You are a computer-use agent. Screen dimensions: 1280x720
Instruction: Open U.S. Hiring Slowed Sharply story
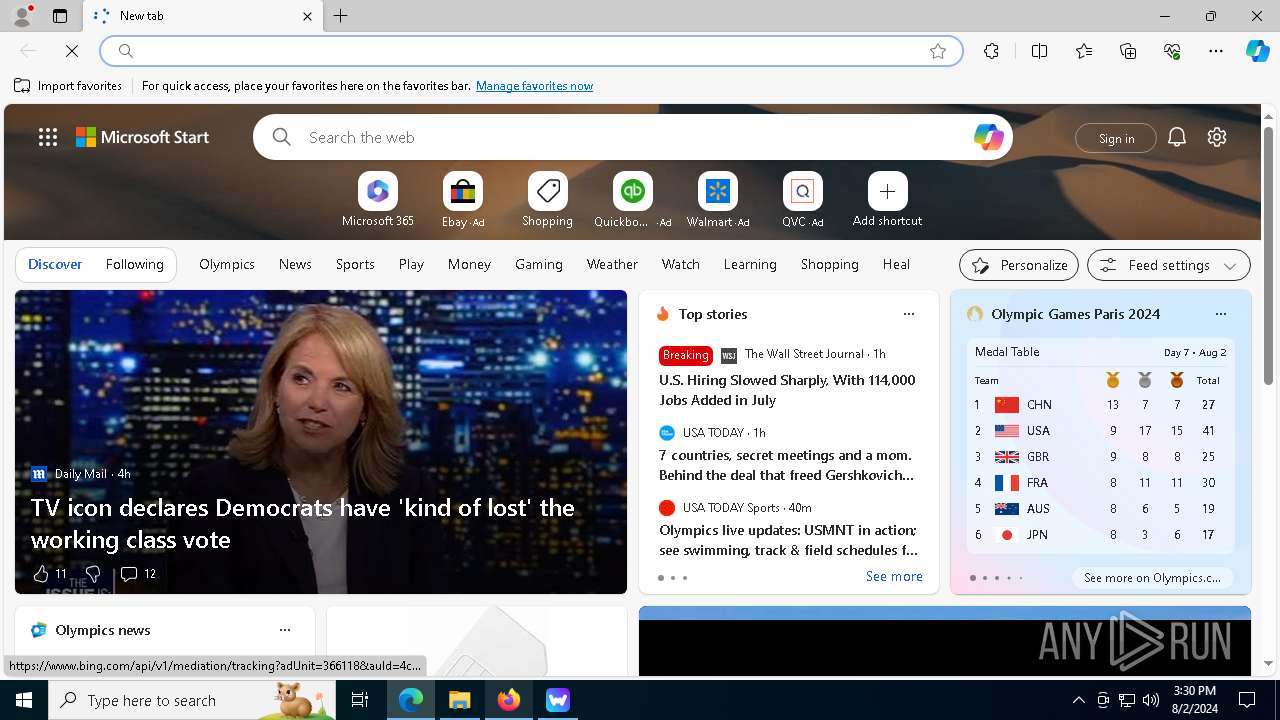[x=787, y=390]
